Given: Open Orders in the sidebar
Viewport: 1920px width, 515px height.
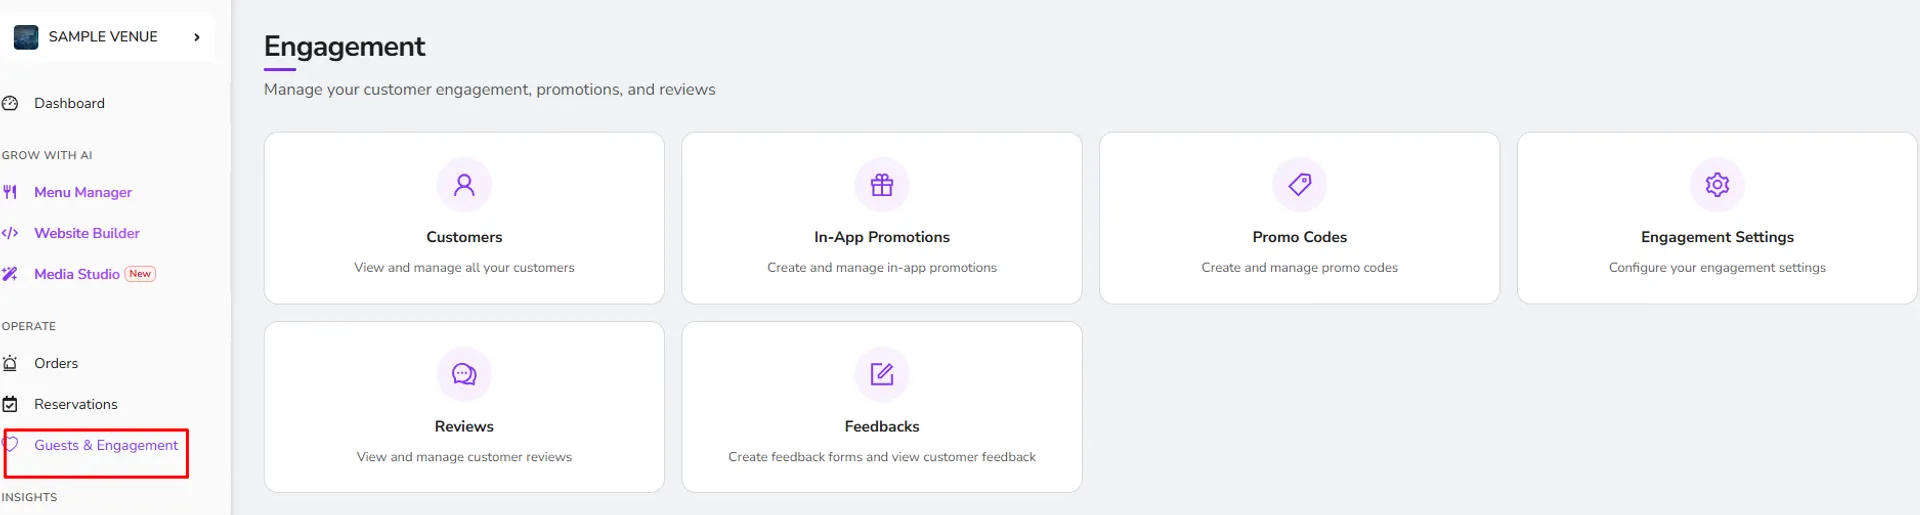Looking at the screenshot, I should [56, 363].
